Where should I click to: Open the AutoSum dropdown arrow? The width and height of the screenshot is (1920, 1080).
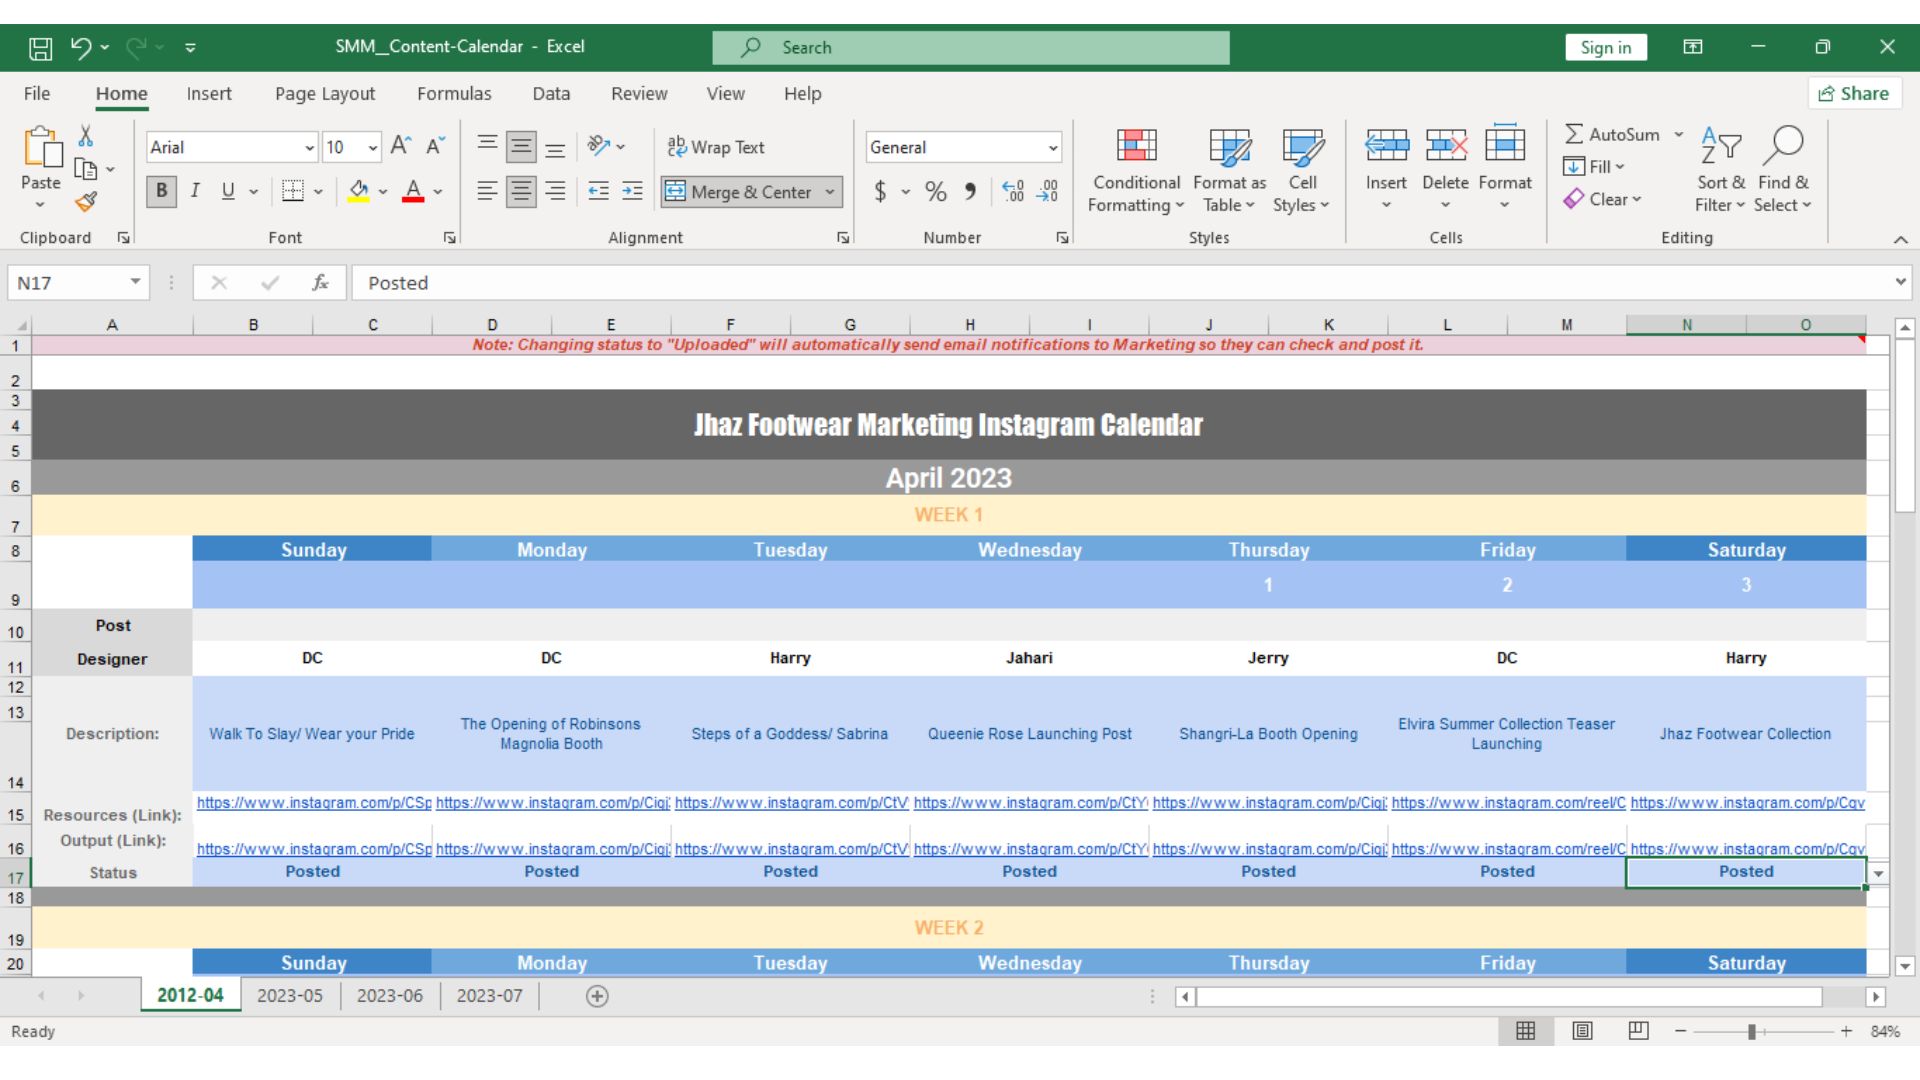tap(1679, 134)
